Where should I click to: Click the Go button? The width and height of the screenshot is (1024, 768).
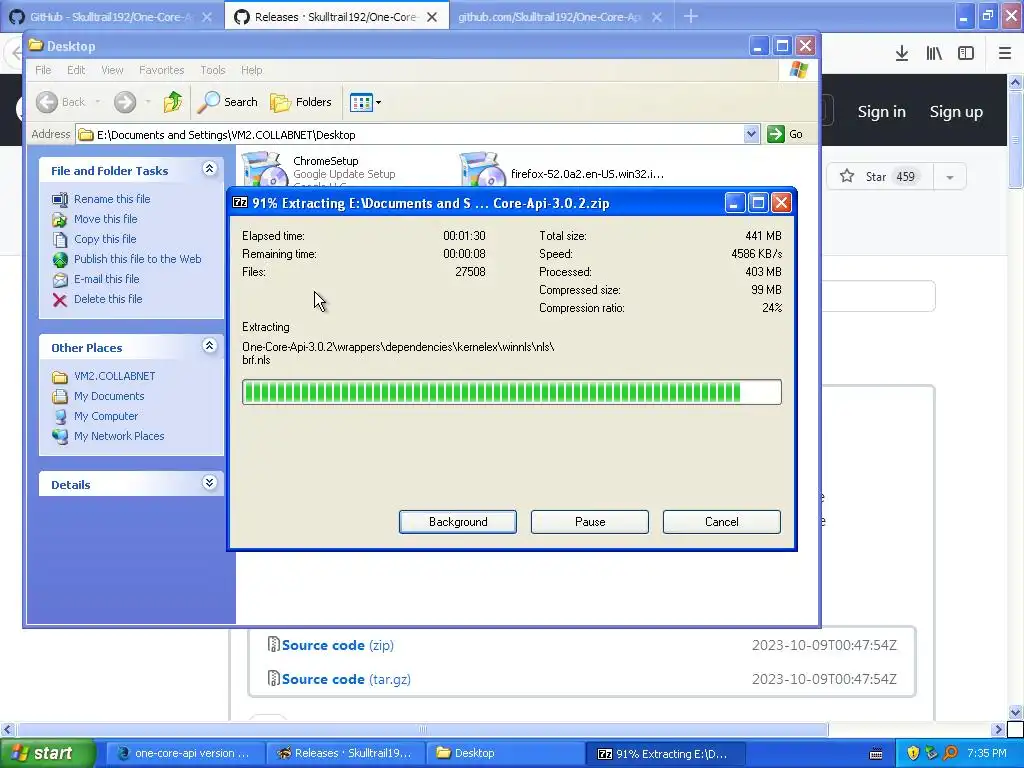[785, 134]
